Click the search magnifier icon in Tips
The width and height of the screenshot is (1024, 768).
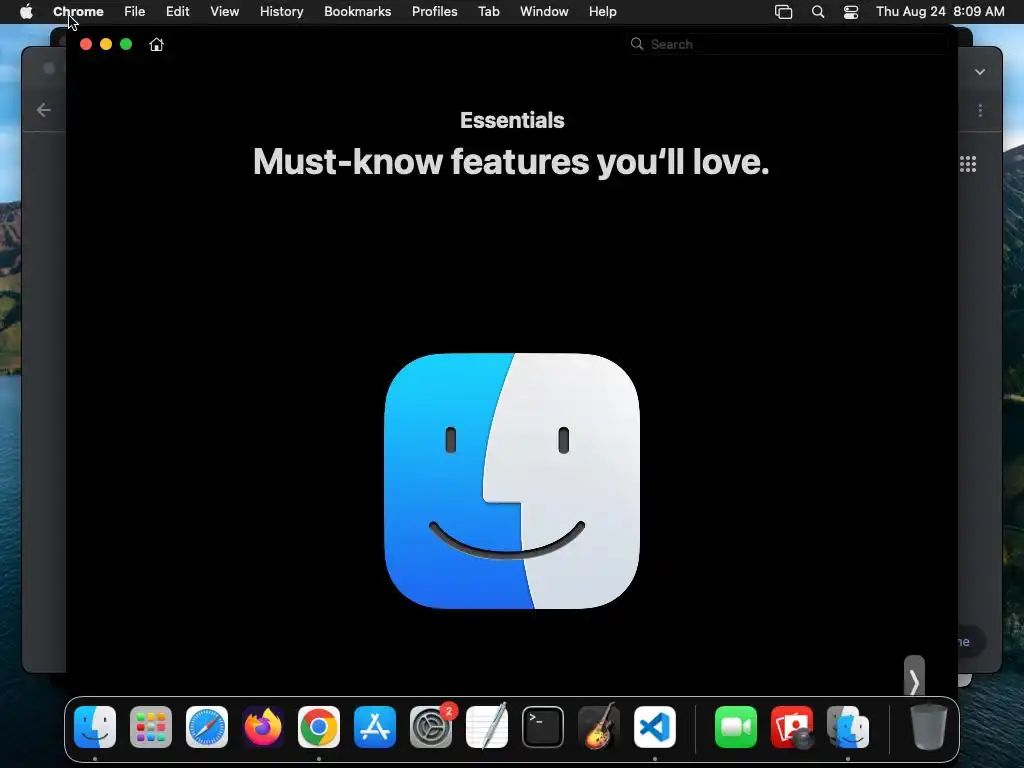click(637, 44)
